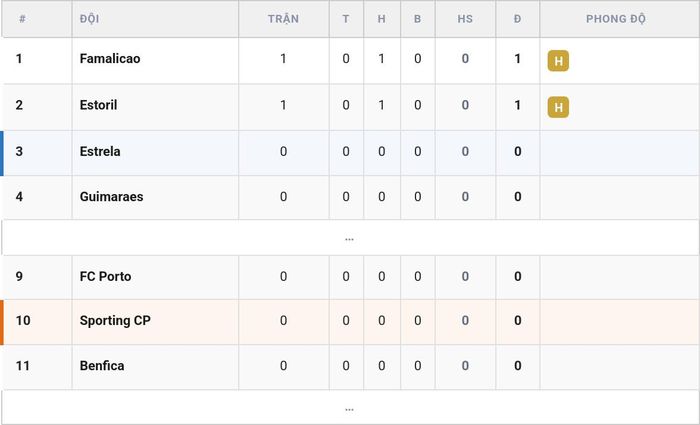Click the PHONG ĐỘ column header

(616, 19)
